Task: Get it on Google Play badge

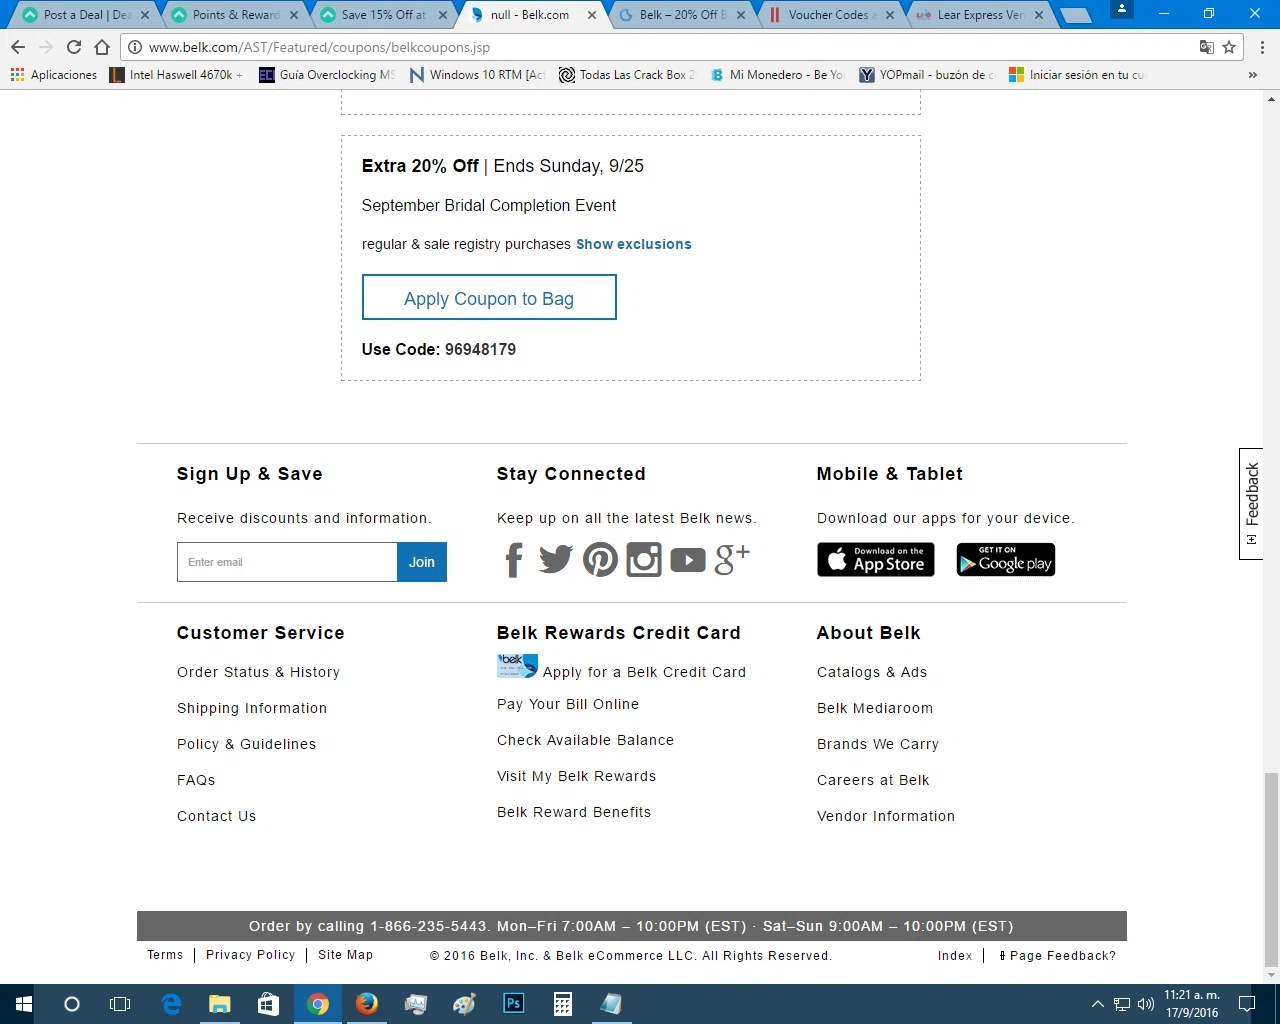Action: [x=1006, y=560]
